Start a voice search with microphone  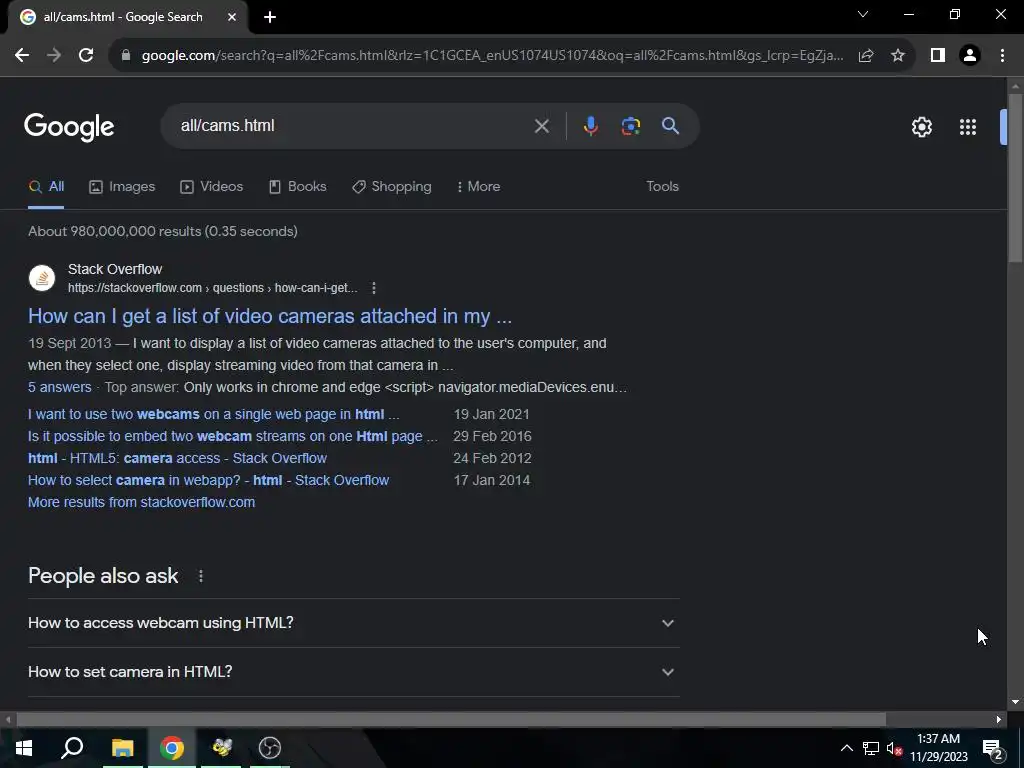pyautogui.click(x=590, y=126)
